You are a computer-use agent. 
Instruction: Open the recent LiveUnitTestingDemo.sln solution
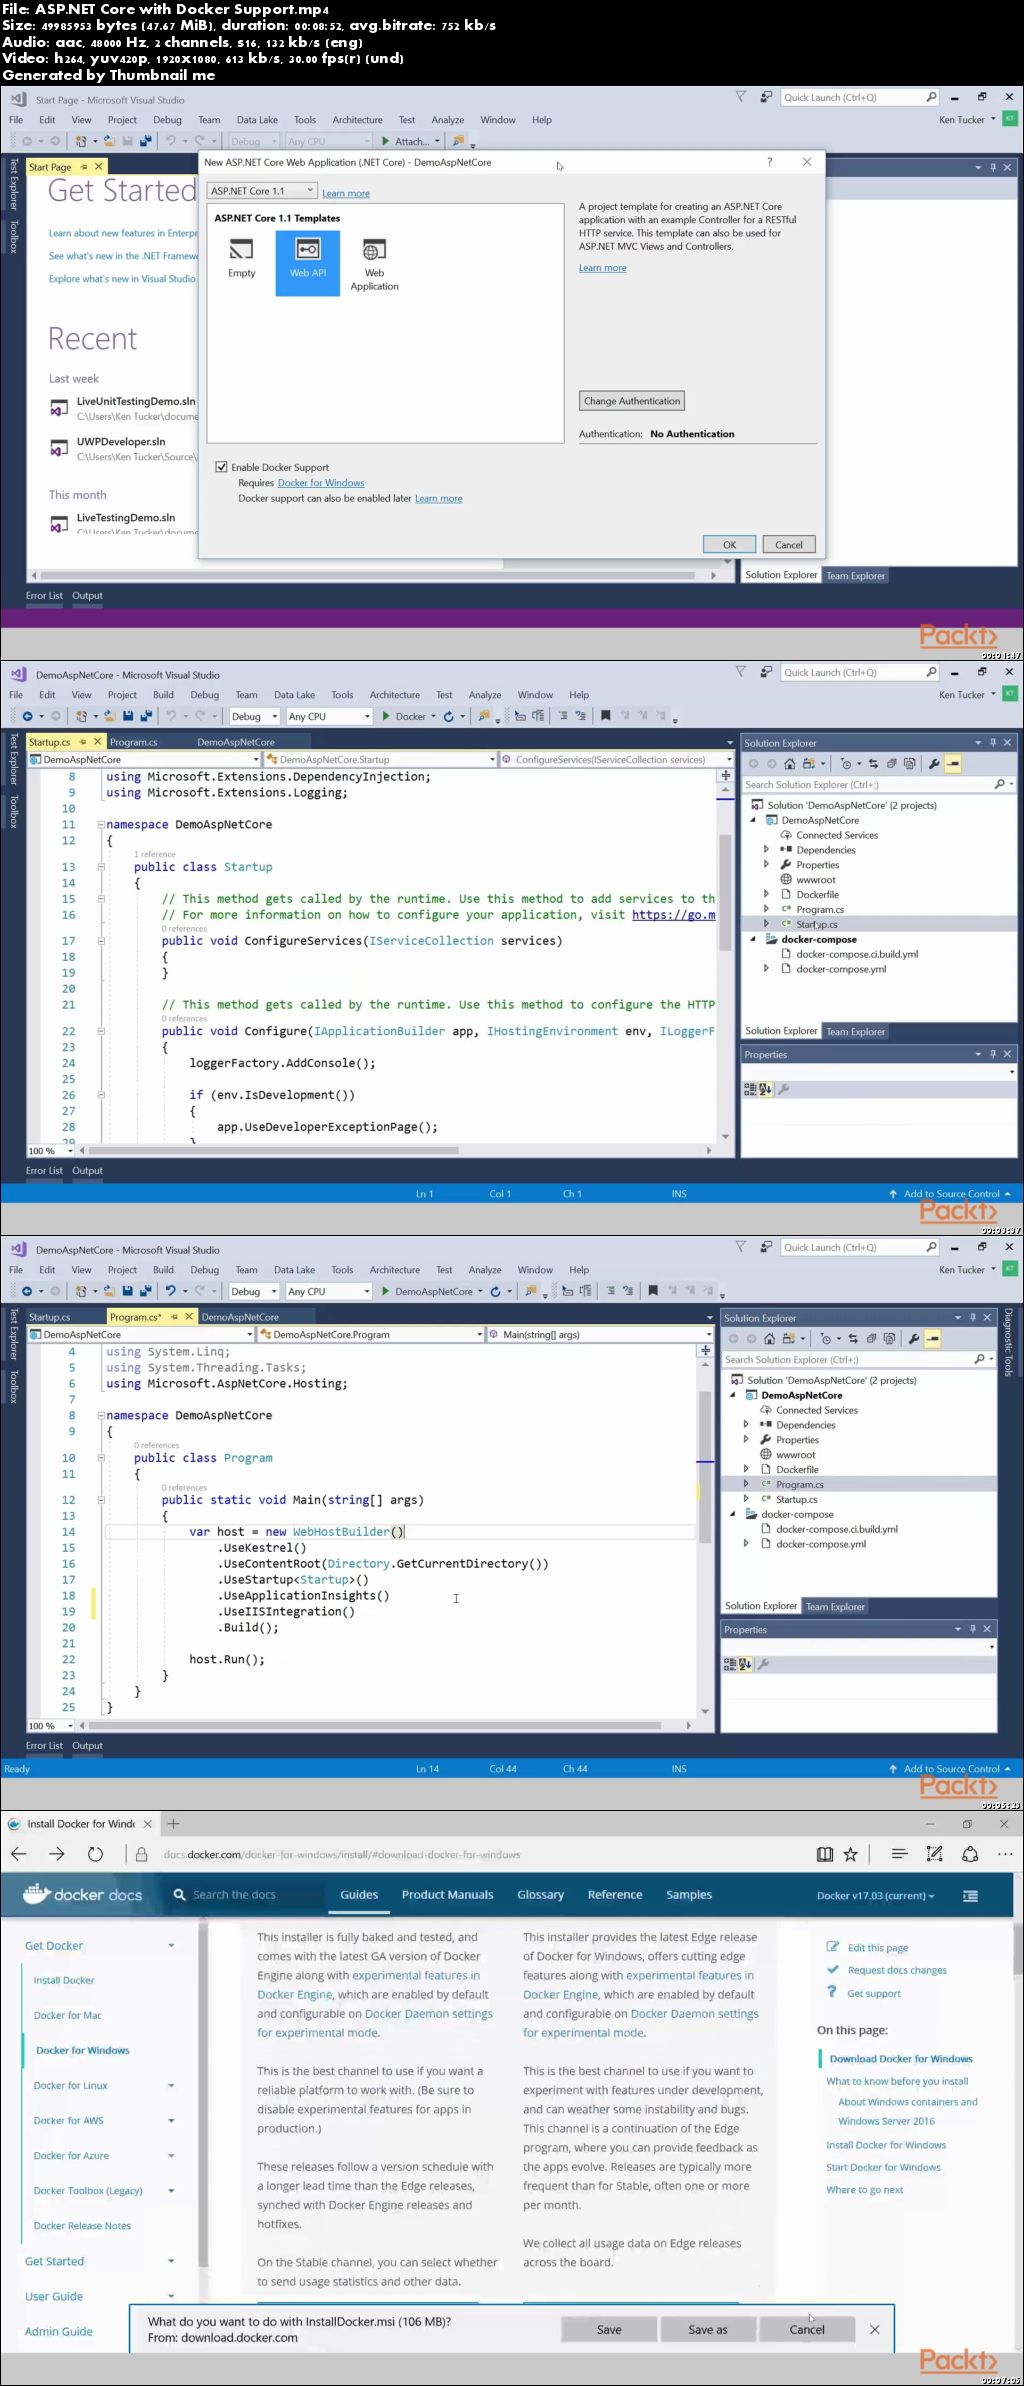(x=135, y=401)
